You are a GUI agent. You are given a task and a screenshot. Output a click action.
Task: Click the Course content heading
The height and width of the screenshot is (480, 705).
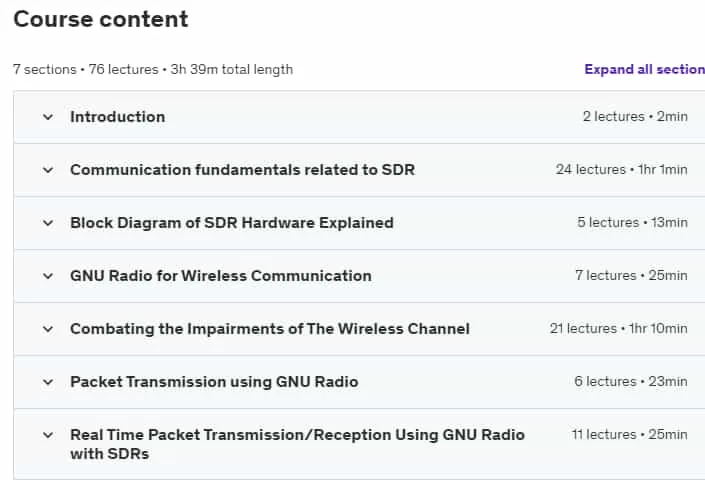[101, 19]
